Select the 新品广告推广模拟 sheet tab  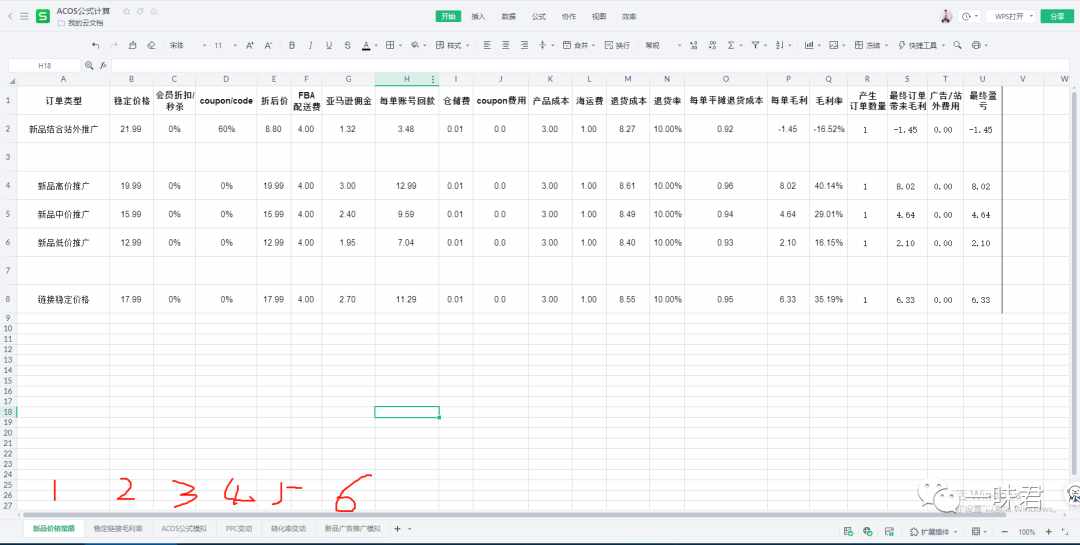click(x=352, y=529)
